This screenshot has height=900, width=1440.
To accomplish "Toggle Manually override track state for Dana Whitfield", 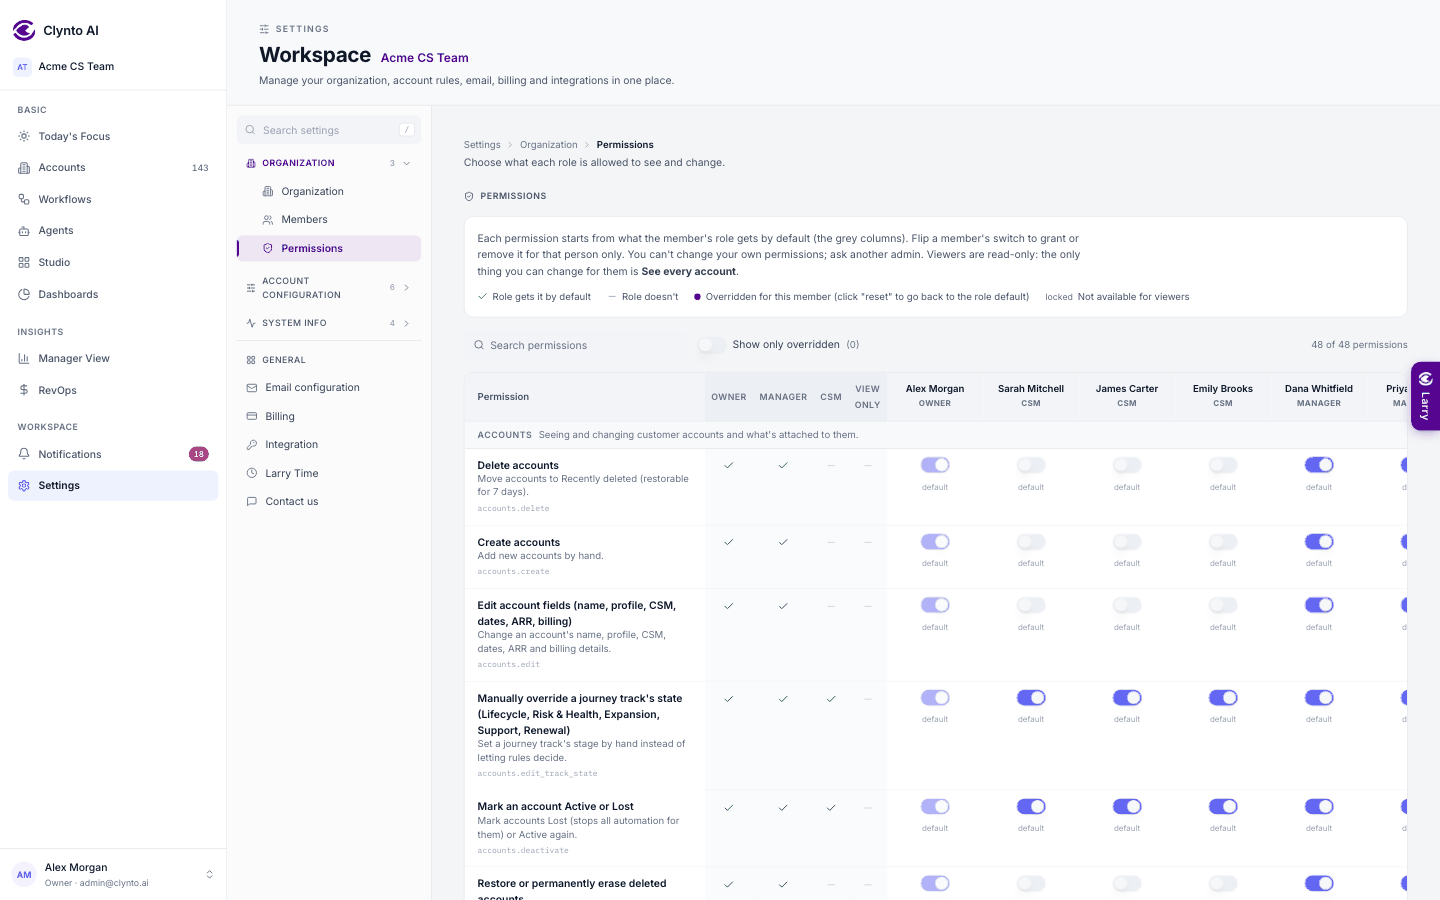I will [x=1319, y=698].
